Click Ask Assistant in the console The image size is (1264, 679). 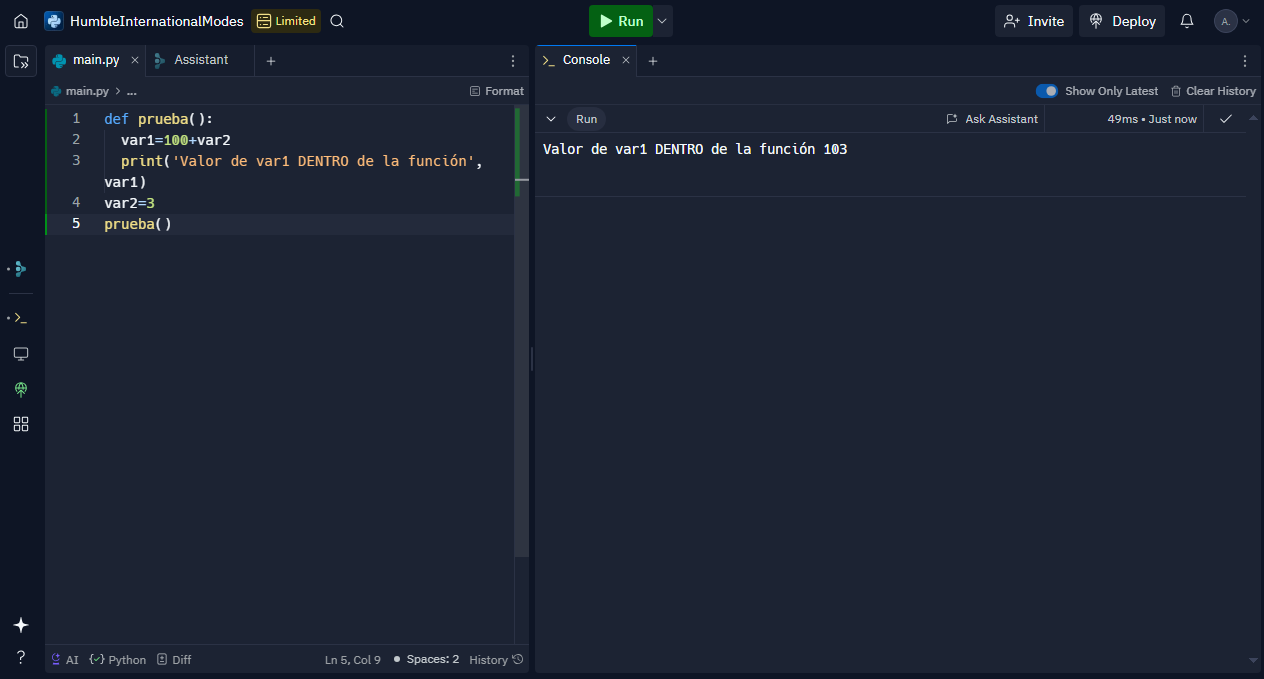pos(992,119)
